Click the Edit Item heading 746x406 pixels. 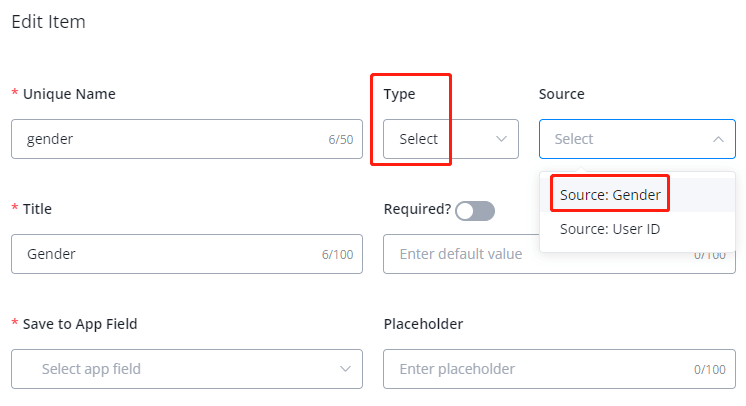48,22
